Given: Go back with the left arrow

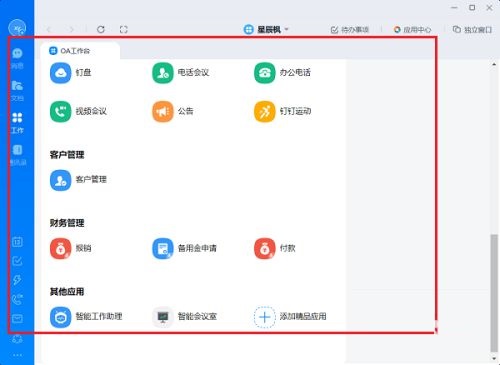Looking at the screenshot, I should point(49,29).
